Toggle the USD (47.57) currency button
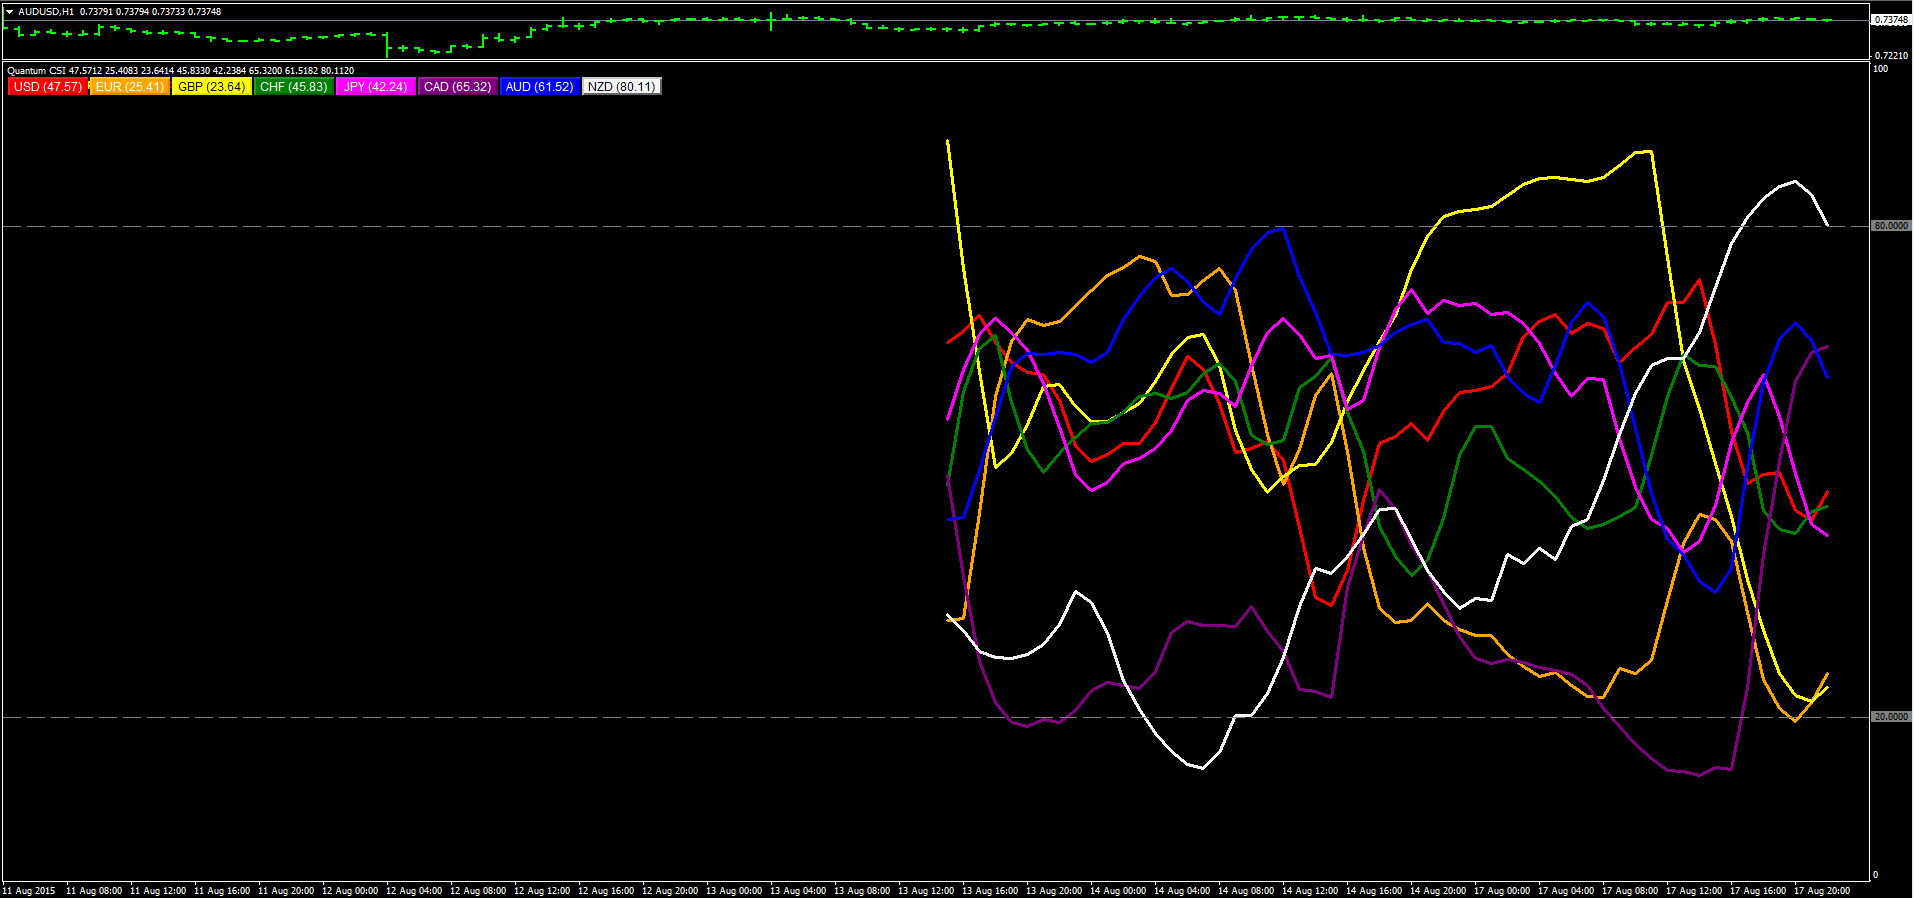1914x898 pixels. 47,87
